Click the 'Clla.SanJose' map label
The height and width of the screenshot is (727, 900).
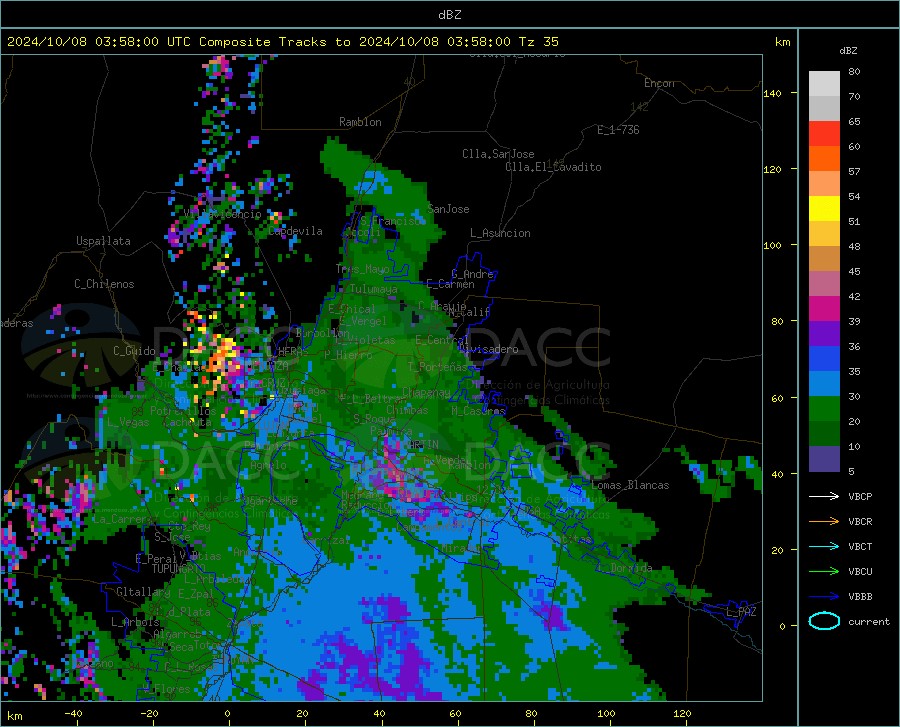click(x=498, y=154)
